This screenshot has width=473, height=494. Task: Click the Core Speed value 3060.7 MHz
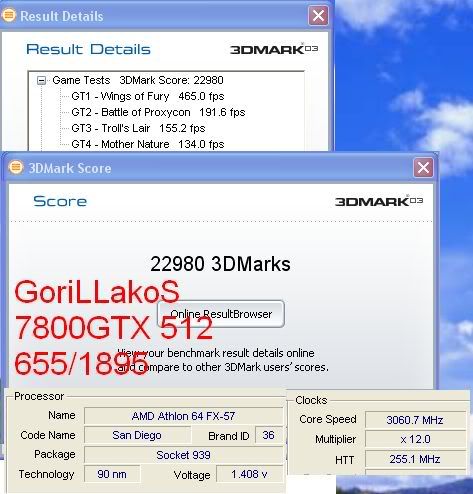pyautogui.click(x=415, y=420)
